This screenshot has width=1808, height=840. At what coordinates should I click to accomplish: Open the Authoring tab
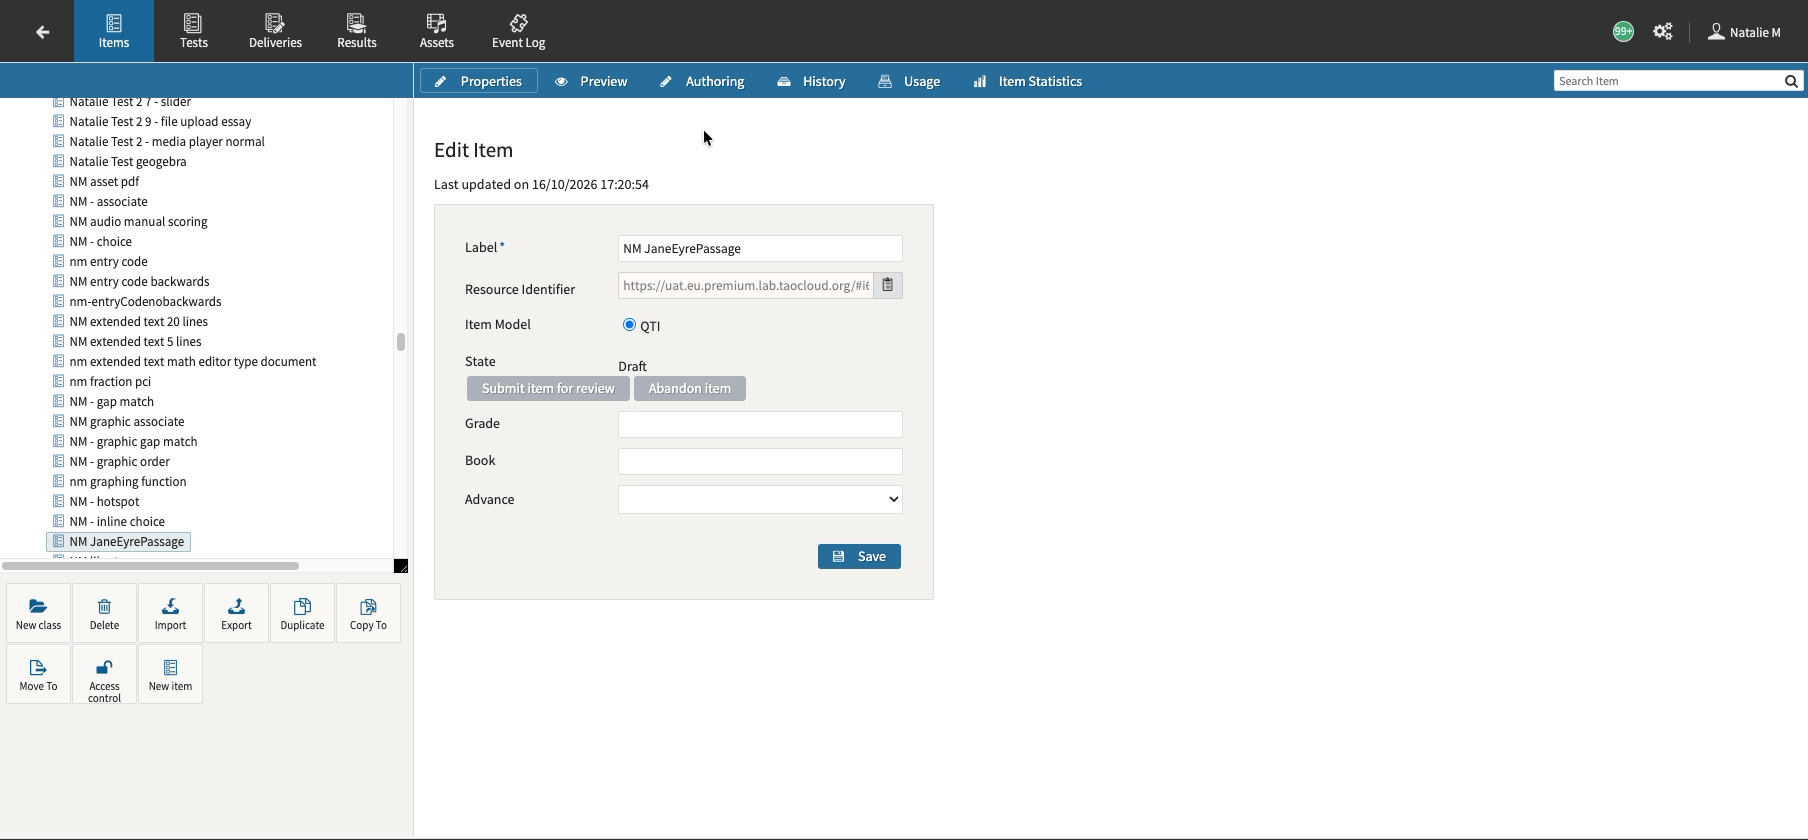(x=702, y=81)
